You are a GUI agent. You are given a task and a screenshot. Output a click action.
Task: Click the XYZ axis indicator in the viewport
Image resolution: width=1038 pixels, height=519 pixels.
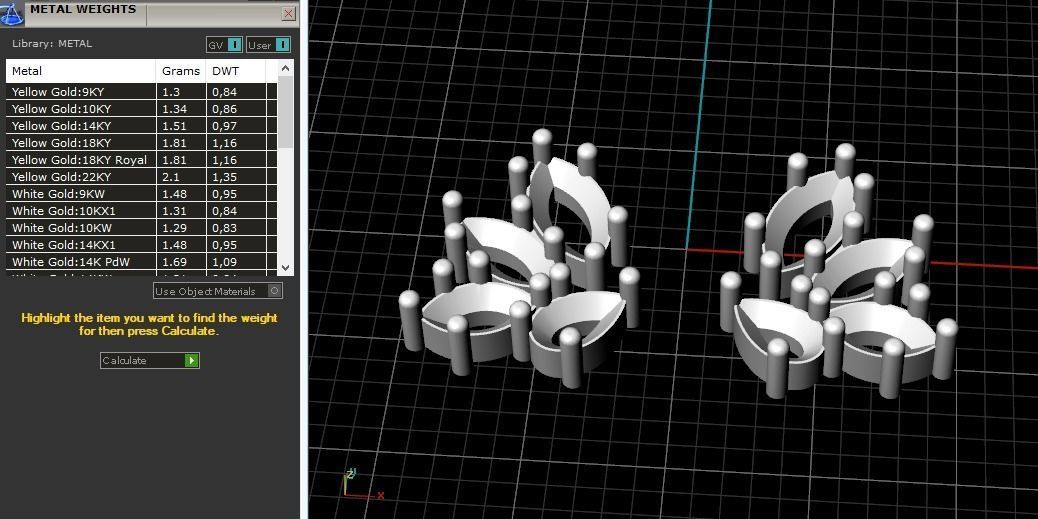[362, 485]
